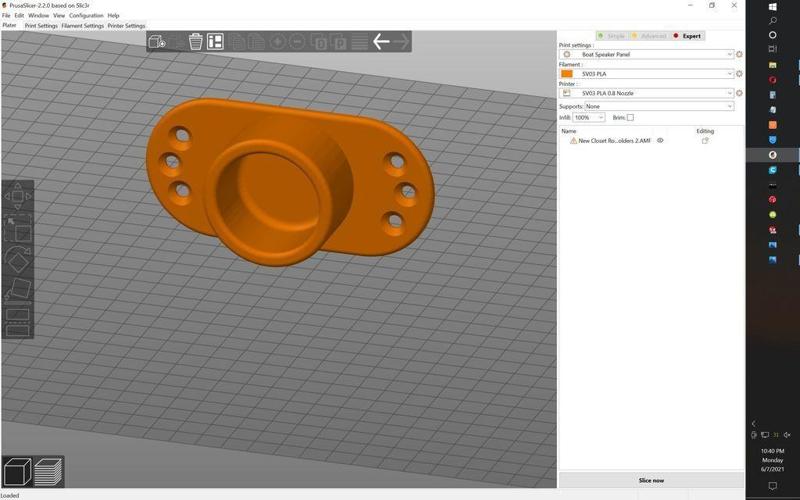
Task: Open the notification center icon
Action: [x=772, y=486]
